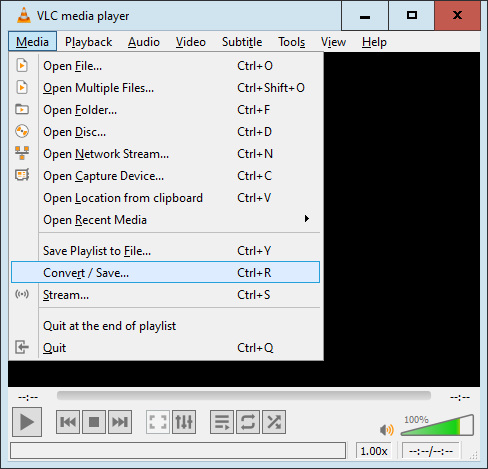Choose Open Multiple Files… entry
Screen dimensions: 488x469
[165, 88]
